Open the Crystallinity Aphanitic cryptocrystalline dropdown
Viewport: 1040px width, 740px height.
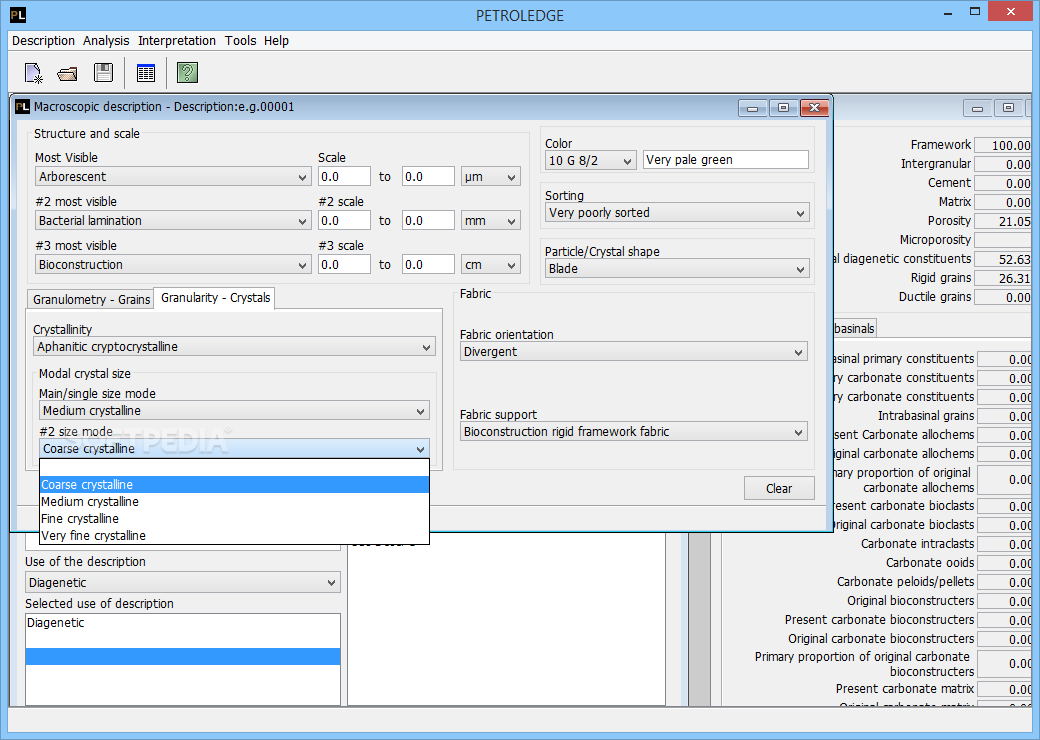click(x=234, y=347)
